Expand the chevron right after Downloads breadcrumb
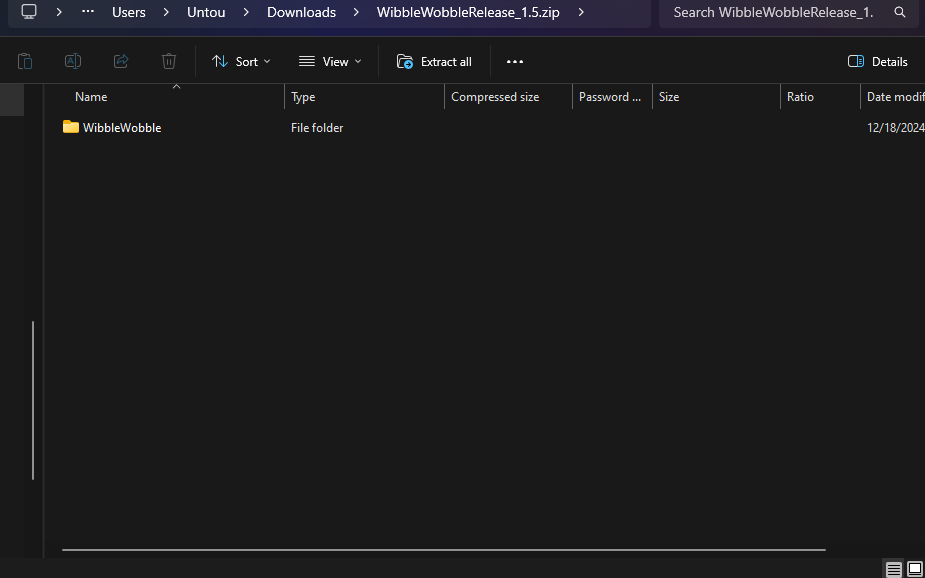925x578 pixels. coord(356,13)
